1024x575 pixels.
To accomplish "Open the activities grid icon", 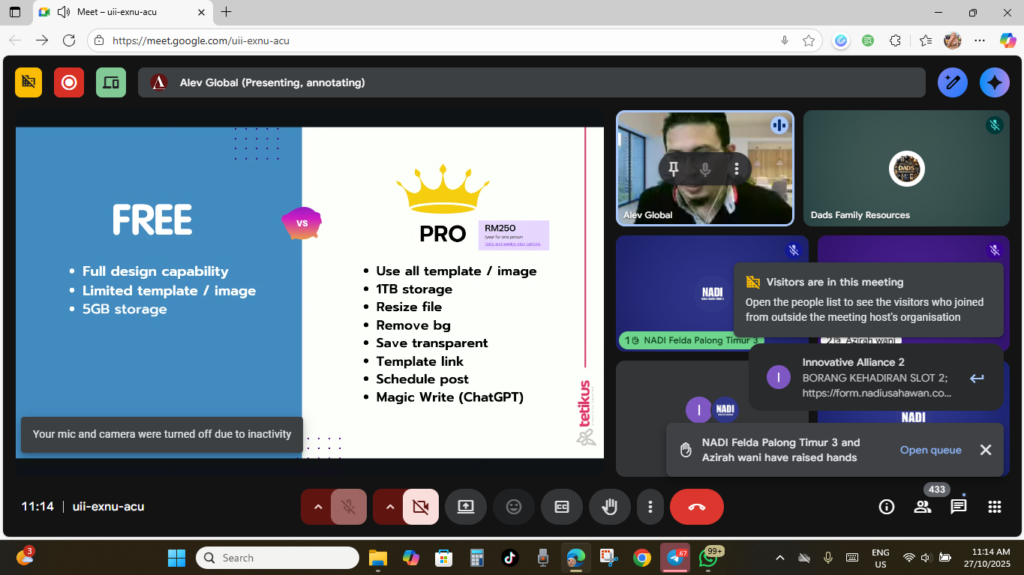I will click(x=994, y=507).
